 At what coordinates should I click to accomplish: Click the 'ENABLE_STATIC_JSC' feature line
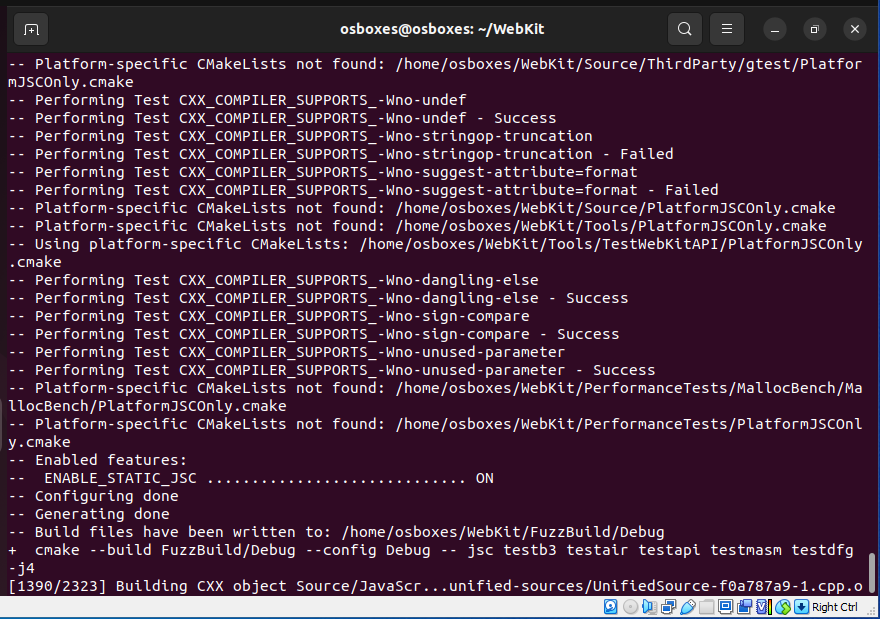(251, 478)
